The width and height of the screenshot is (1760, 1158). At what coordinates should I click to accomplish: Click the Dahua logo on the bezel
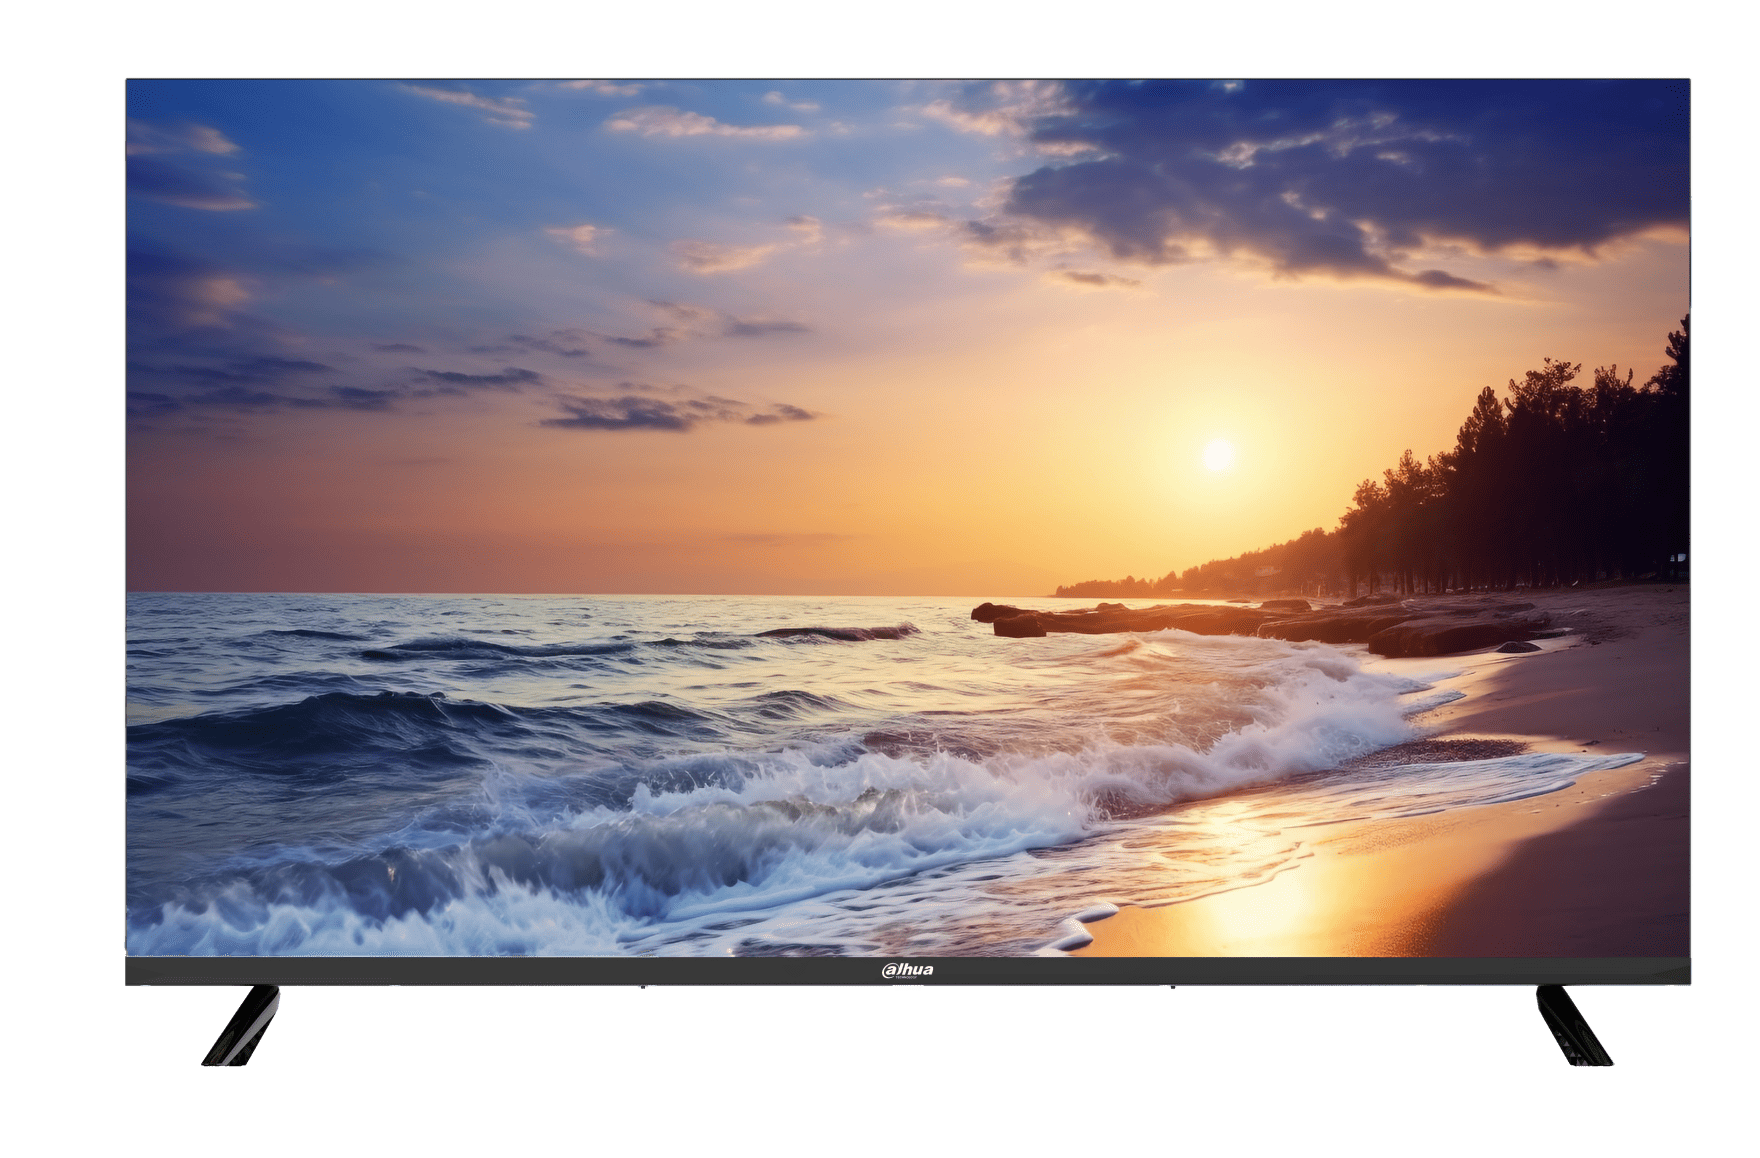pyautogui.click(x=907, y=970)
